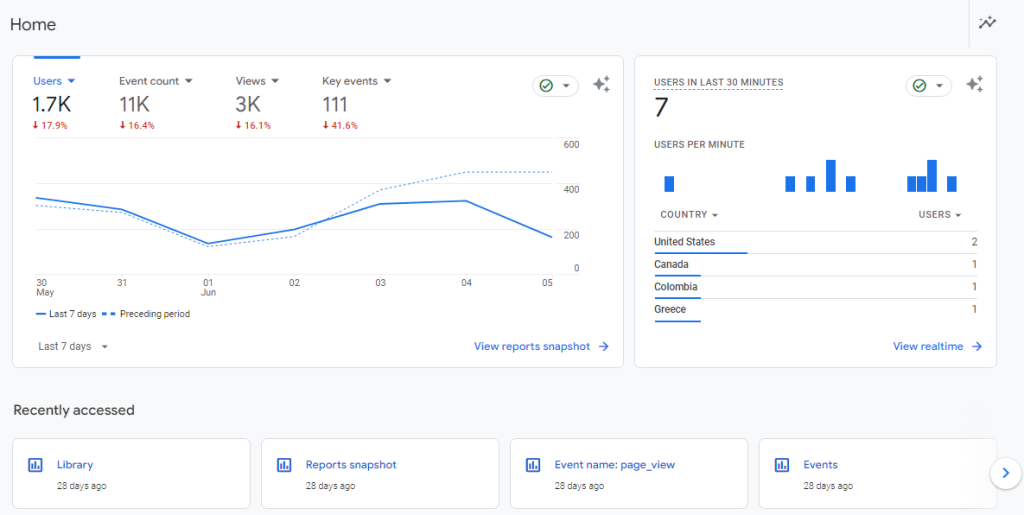Screen dimensions: 1024x515
Task: Open the Reports snapshot recent item
Action: (x=380, y=473)
